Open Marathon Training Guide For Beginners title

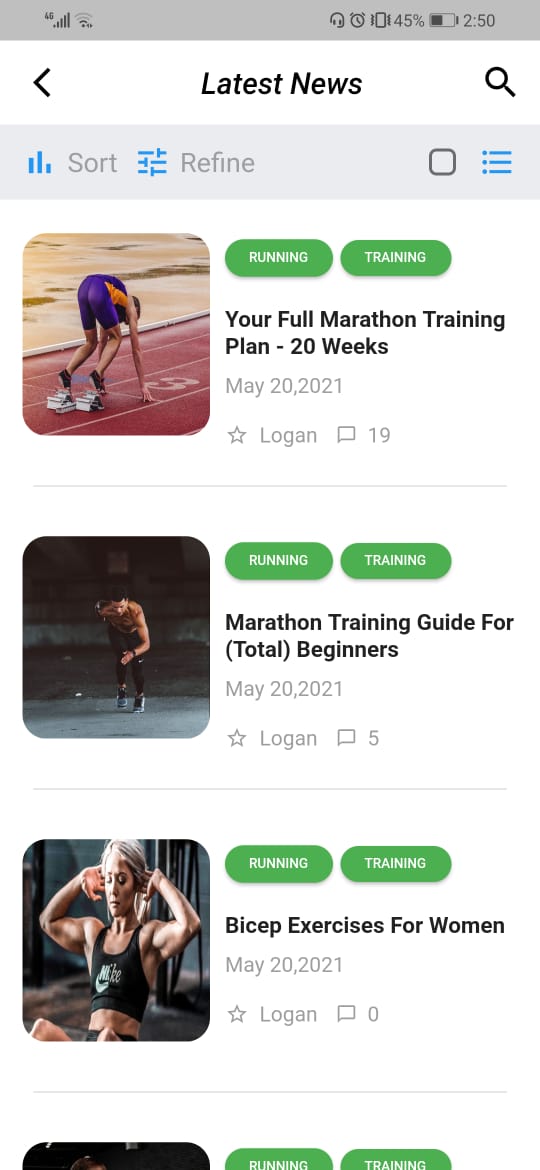pos(369,636)
